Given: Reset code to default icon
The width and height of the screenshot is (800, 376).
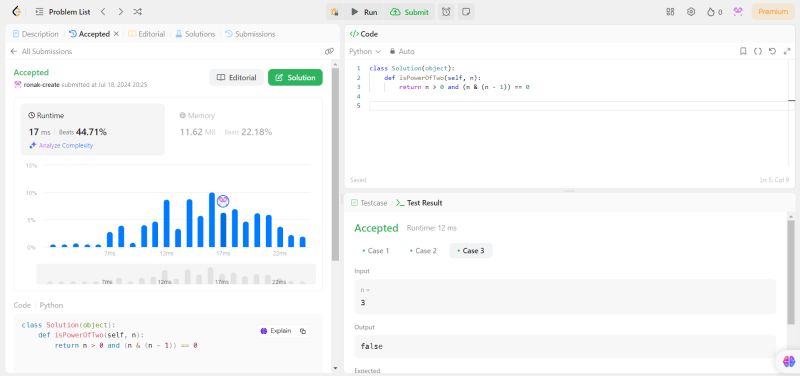Looking at the screenshot, I should (x=772, y=52).
